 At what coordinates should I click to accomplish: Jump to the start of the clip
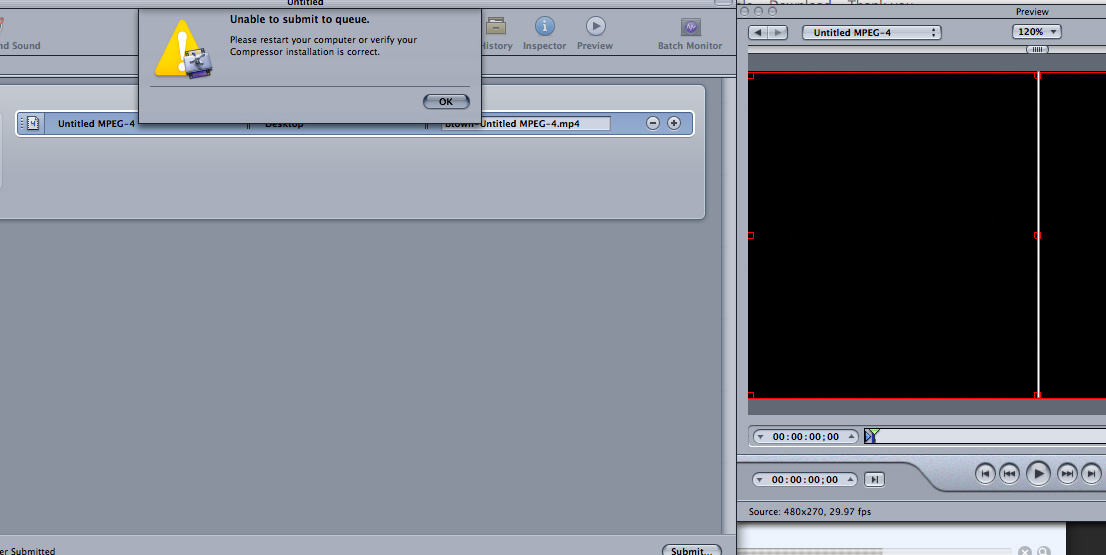coord(985,474)
